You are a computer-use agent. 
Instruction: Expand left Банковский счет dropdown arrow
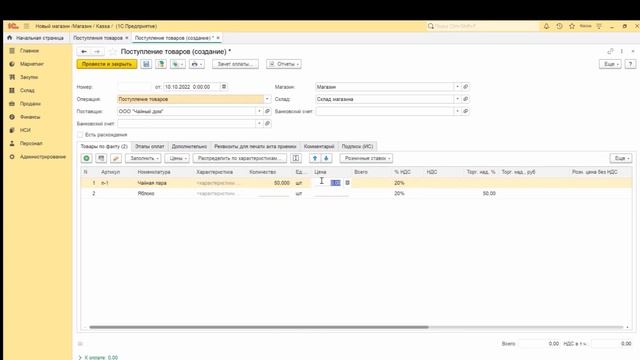[259, 123]
